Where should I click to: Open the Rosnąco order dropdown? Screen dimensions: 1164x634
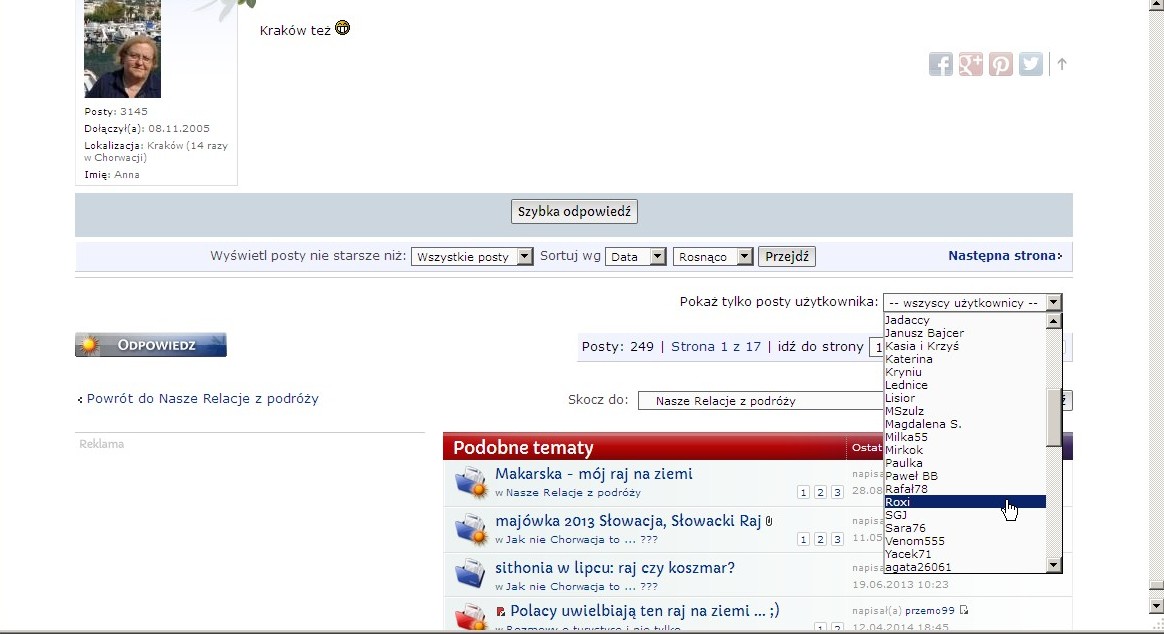713,257
